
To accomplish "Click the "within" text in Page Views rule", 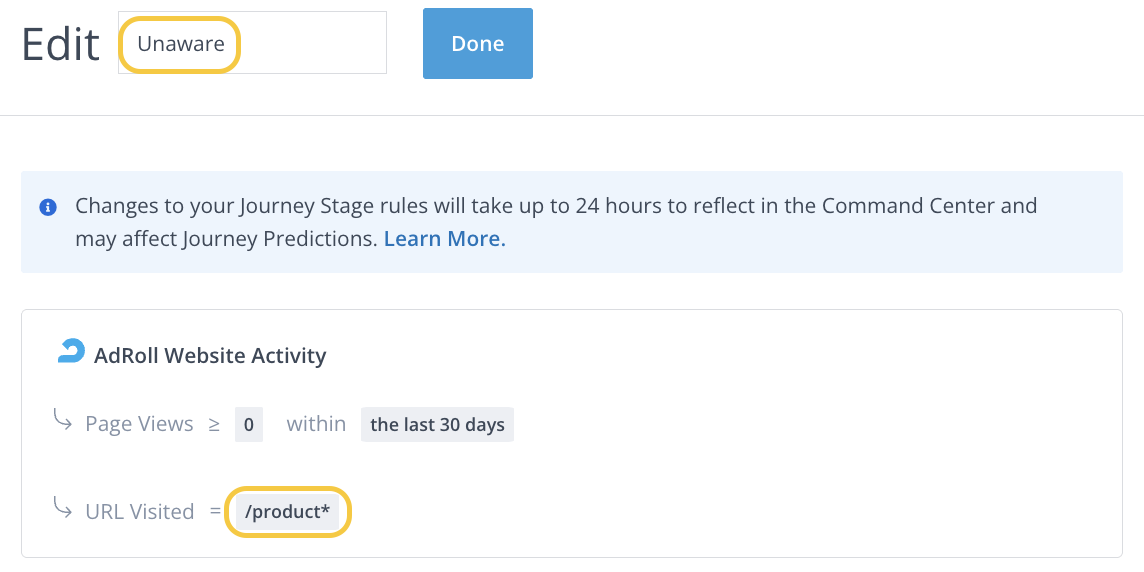I will pos(316,424).
